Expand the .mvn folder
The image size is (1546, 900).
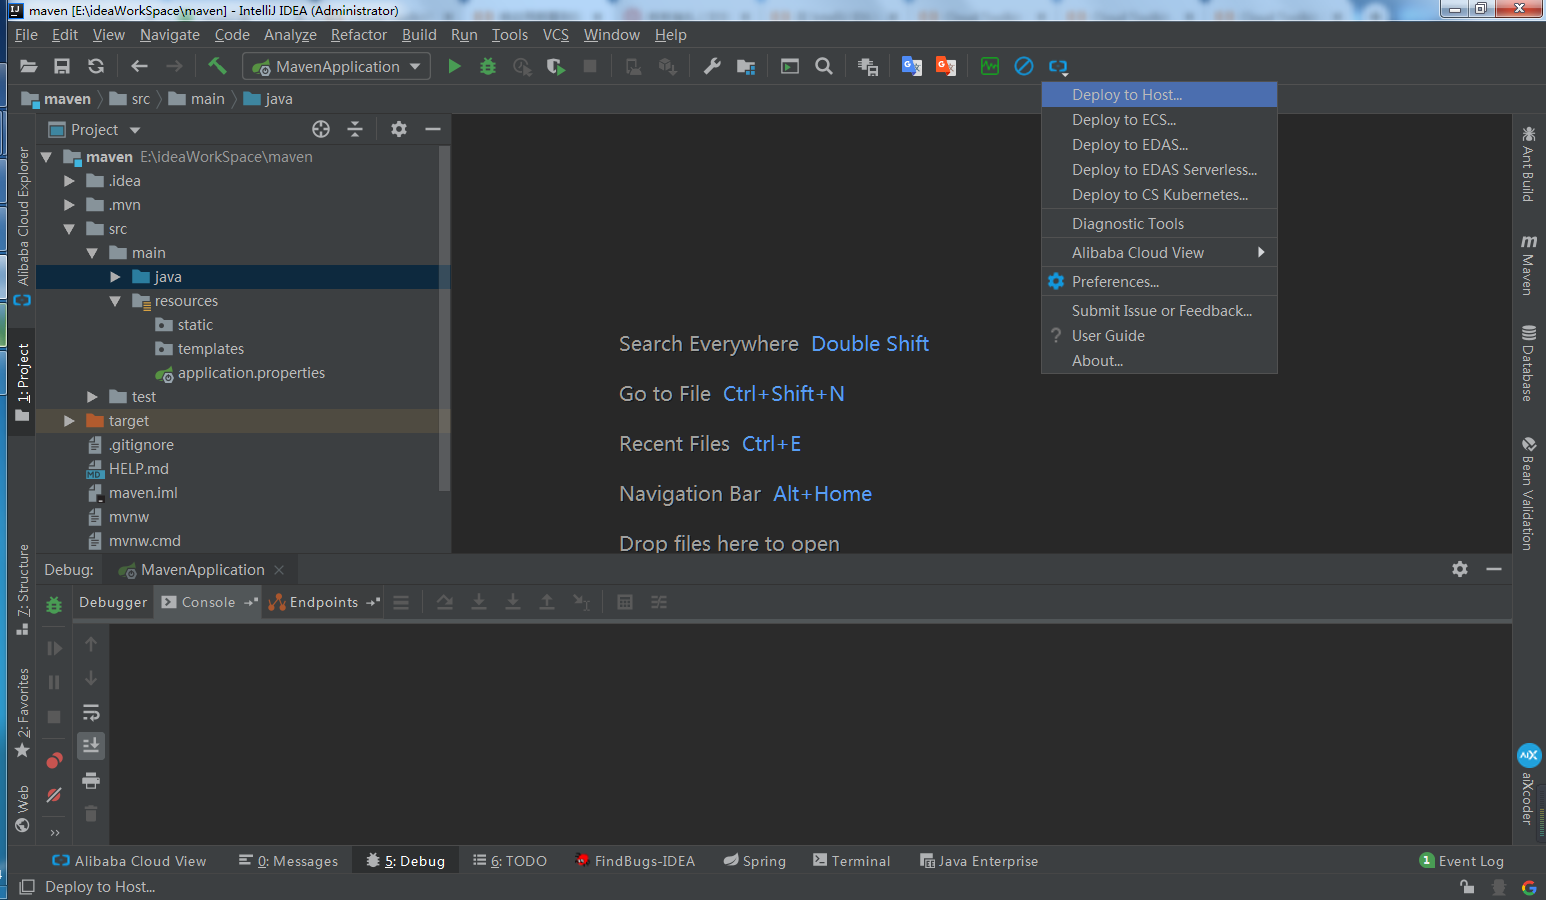tap(69, 205)
